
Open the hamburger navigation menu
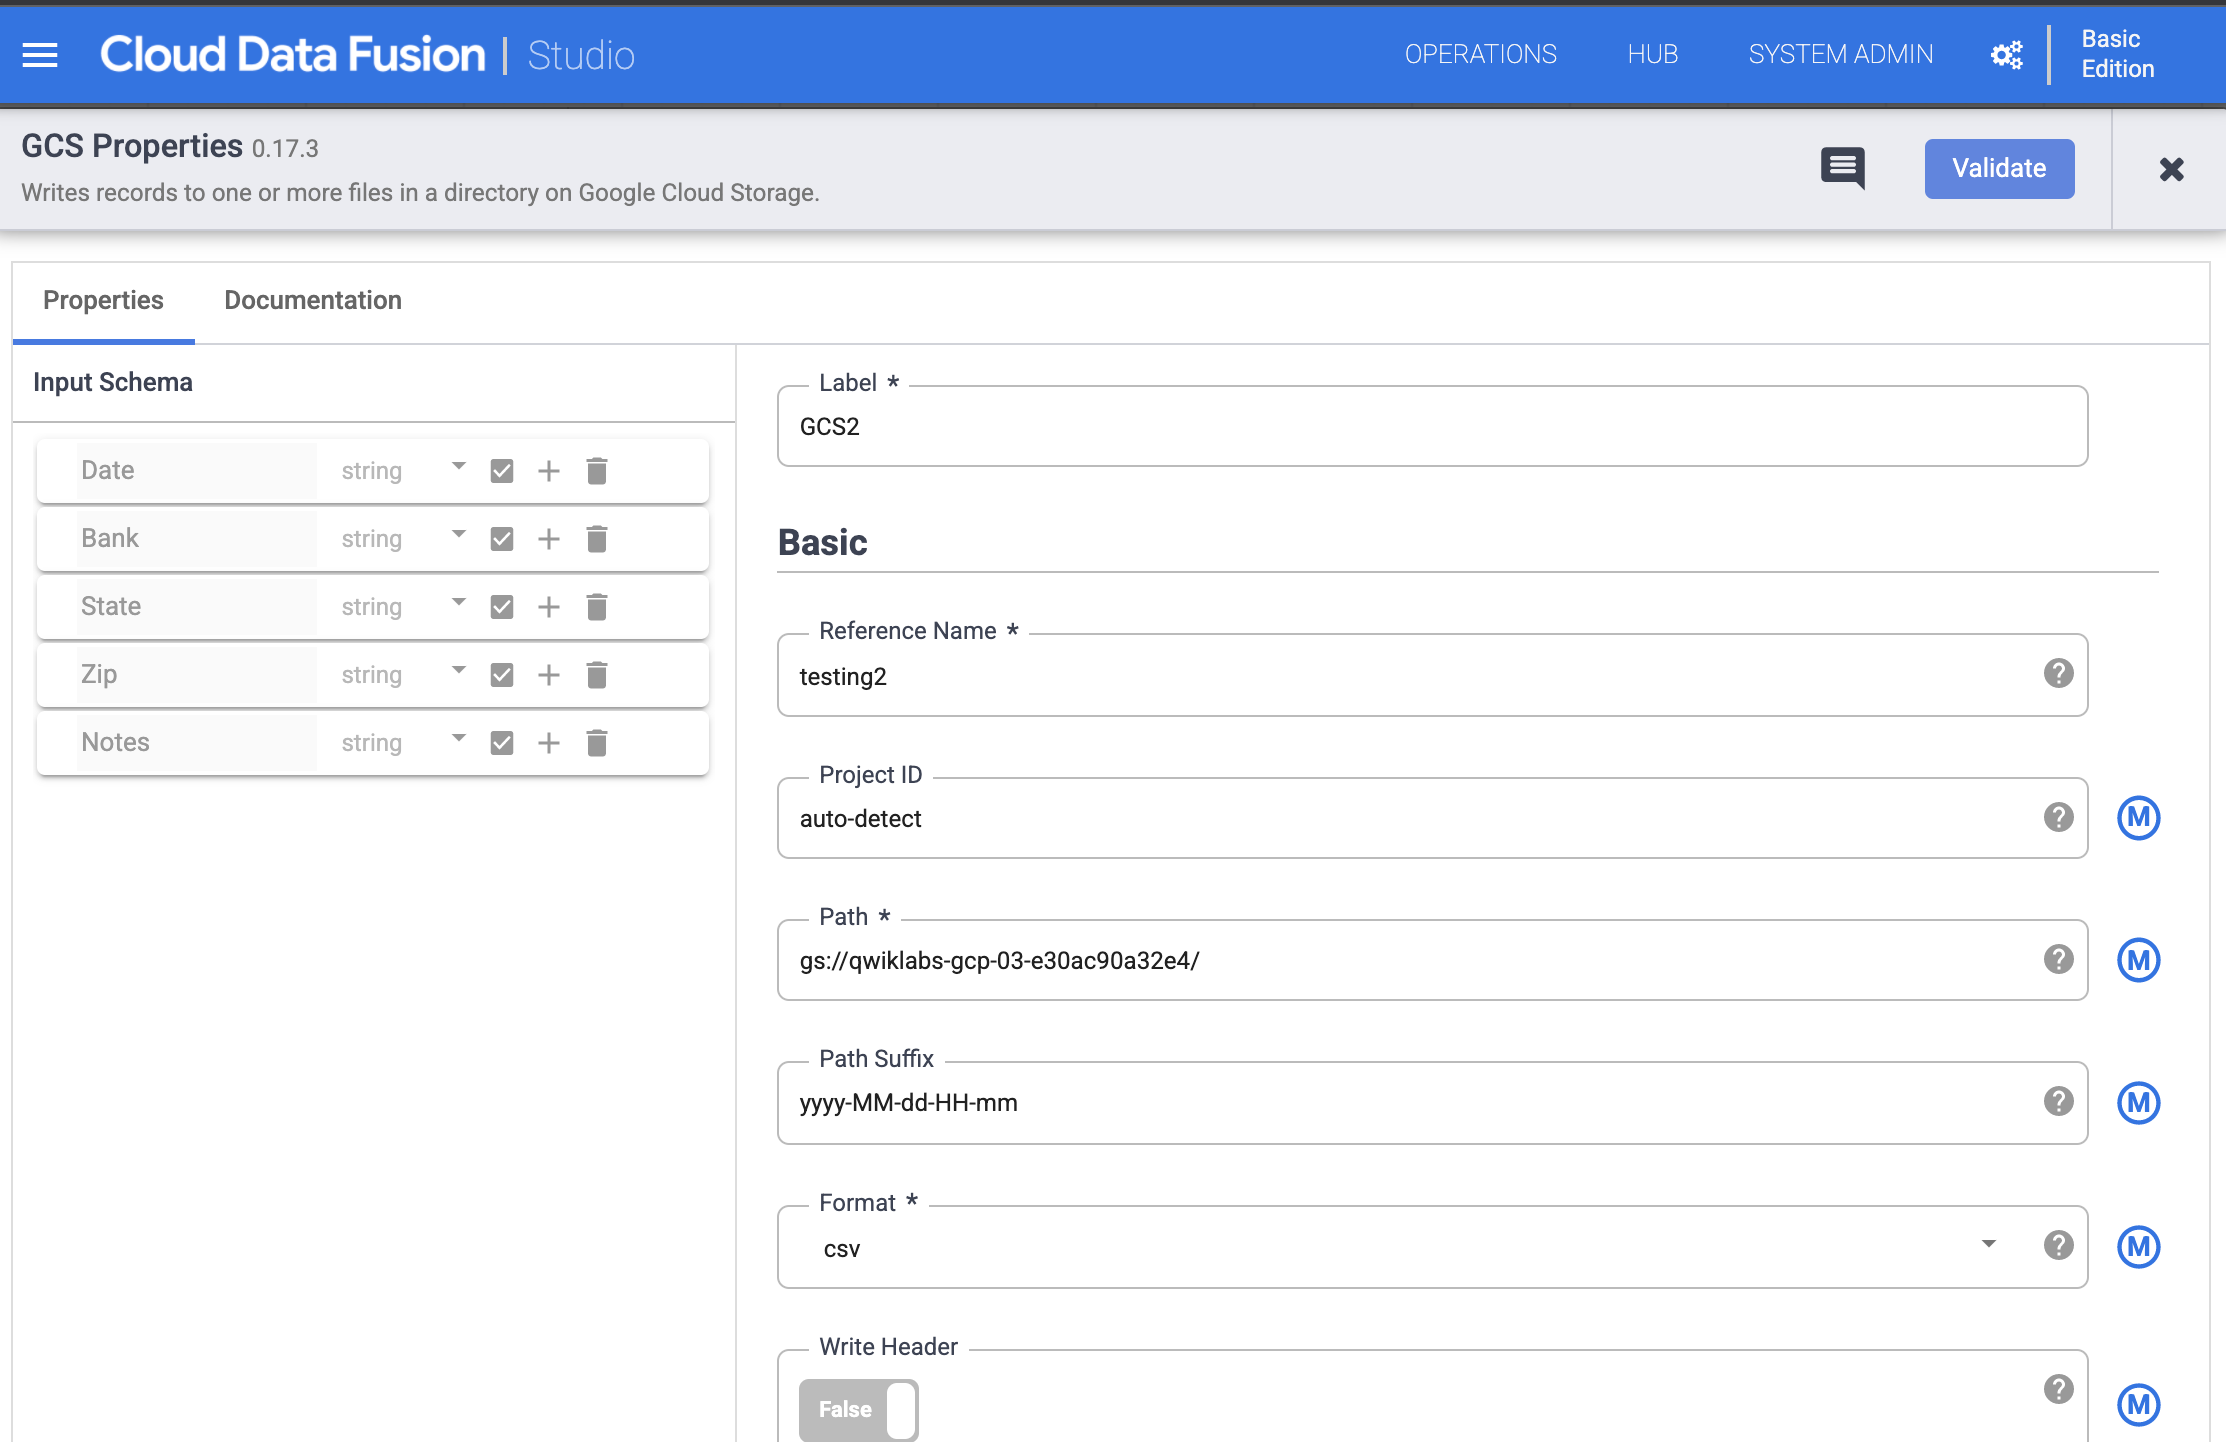pos(40,55)
